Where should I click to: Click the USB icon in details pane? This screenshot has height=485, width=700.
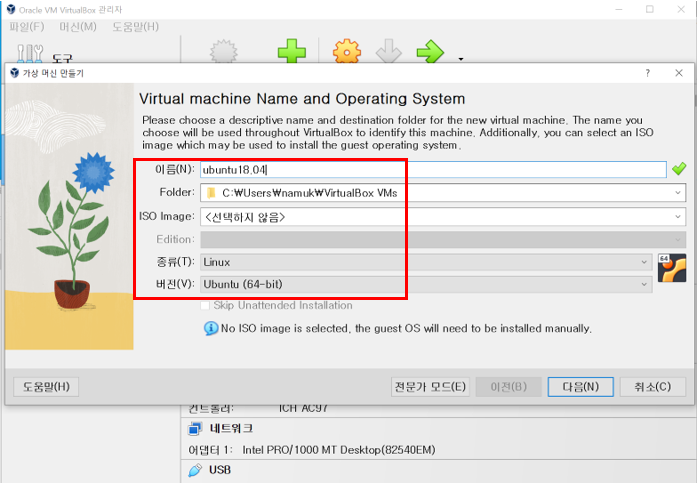(195, 470)
